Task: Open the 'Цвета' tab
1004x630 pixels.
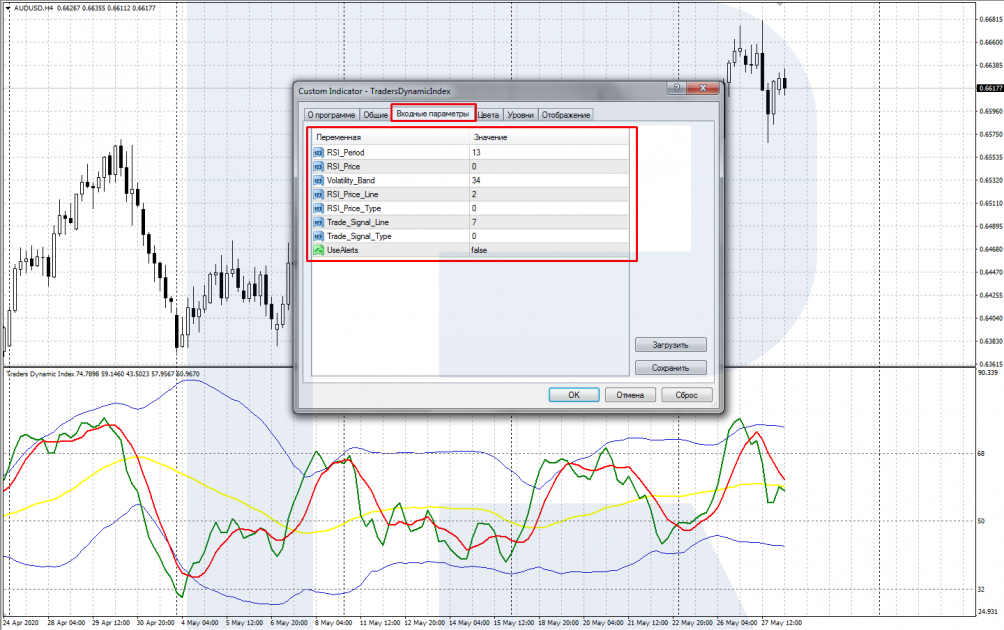Action: (488, 115)
